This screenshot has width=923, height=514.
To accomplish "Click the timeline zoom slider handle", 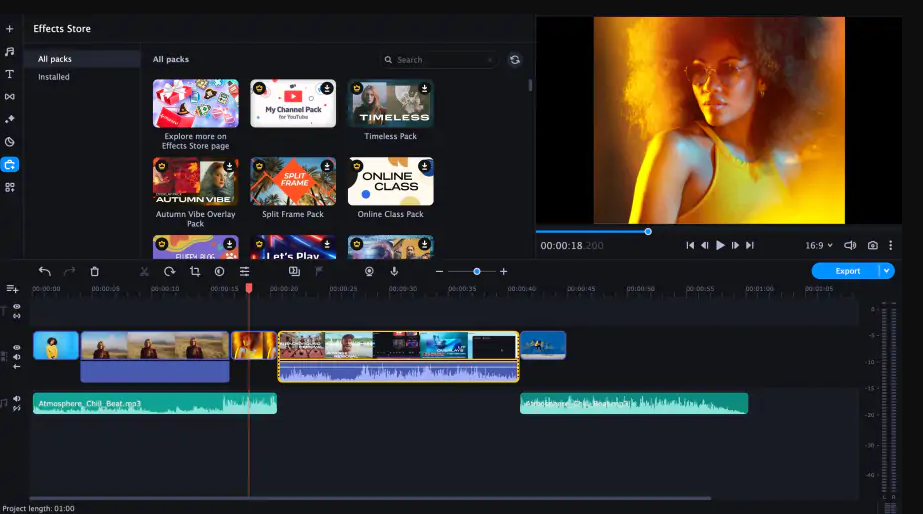I will (x=477, y=271).
